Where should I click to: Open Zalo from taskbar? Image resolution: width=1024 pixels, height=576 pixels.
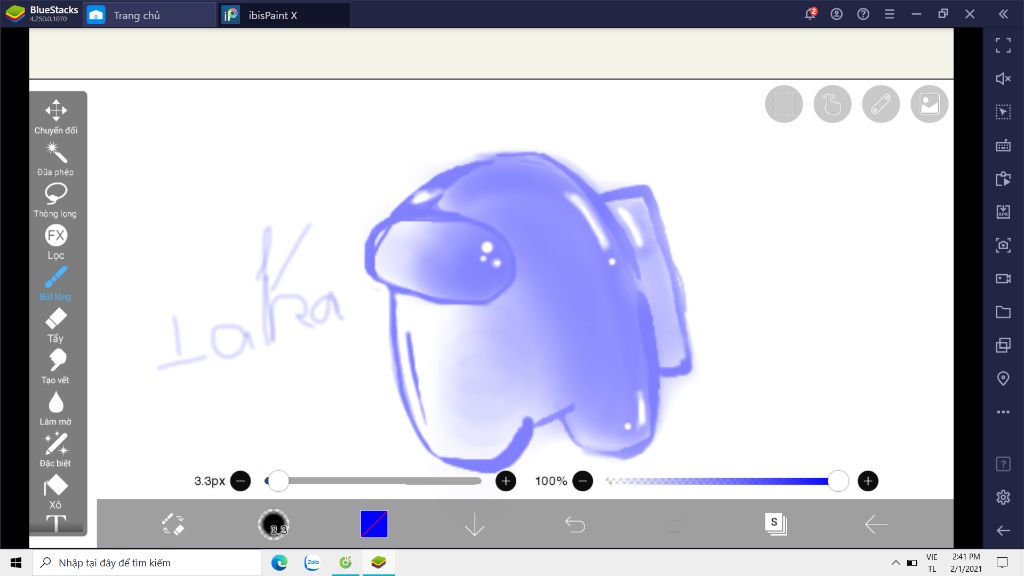(x=312, y=562)
